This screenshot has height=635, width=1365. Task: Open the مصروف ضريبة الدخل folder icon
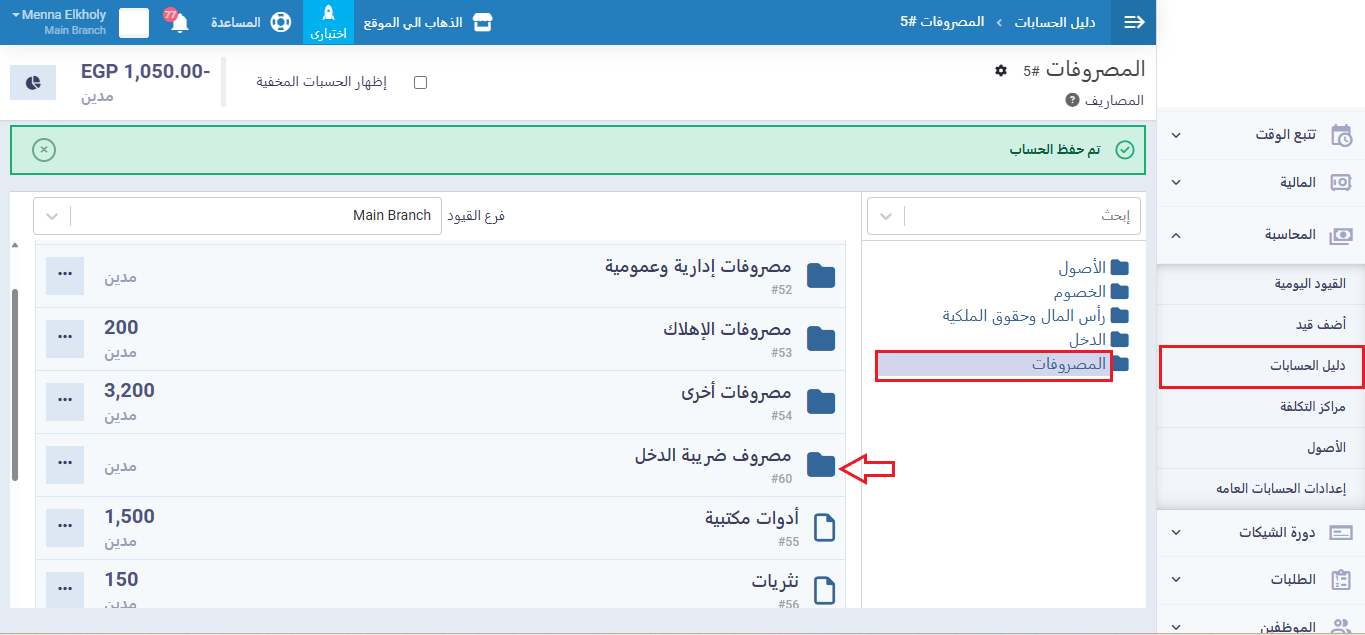click(x=820, y=465)
